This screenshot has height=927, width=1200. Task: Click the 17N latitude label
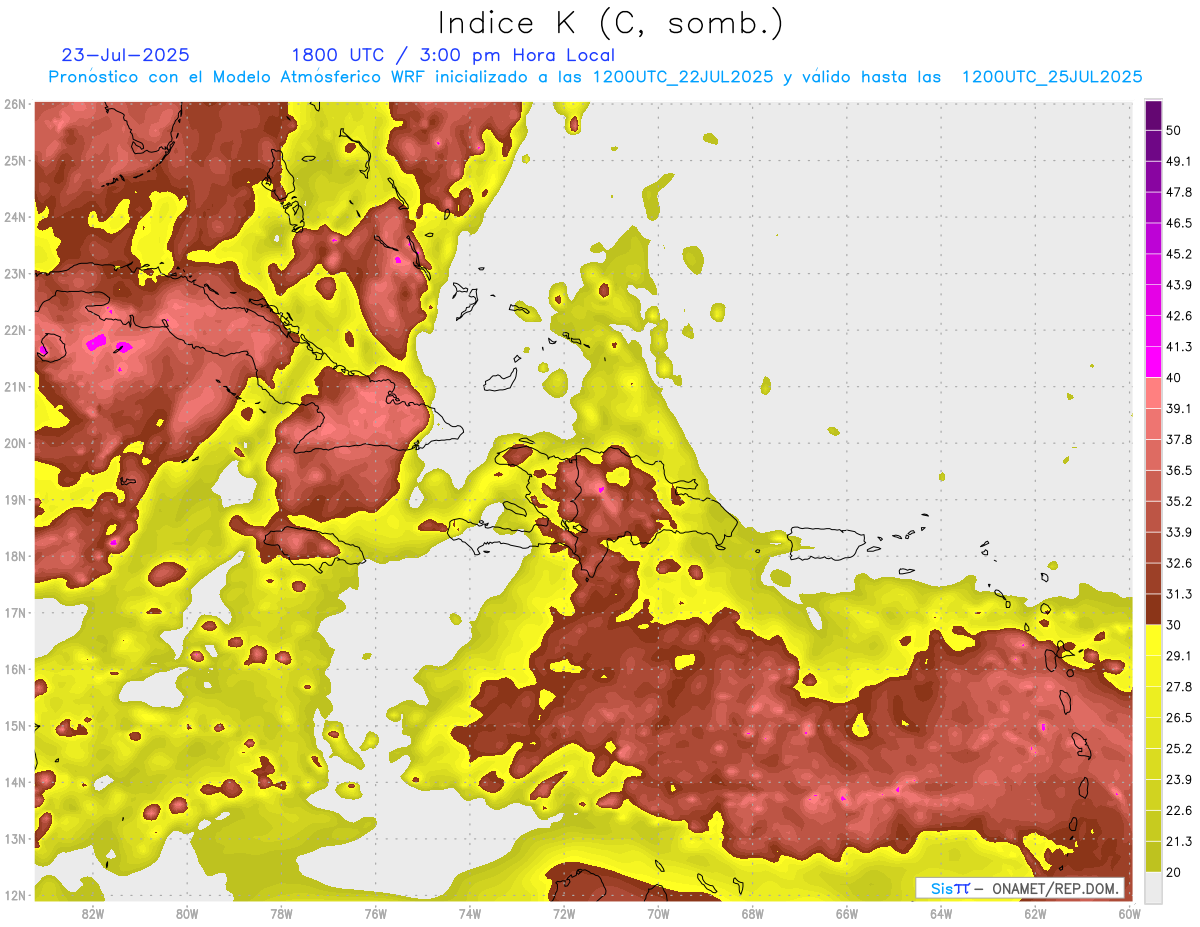(15, 612)
